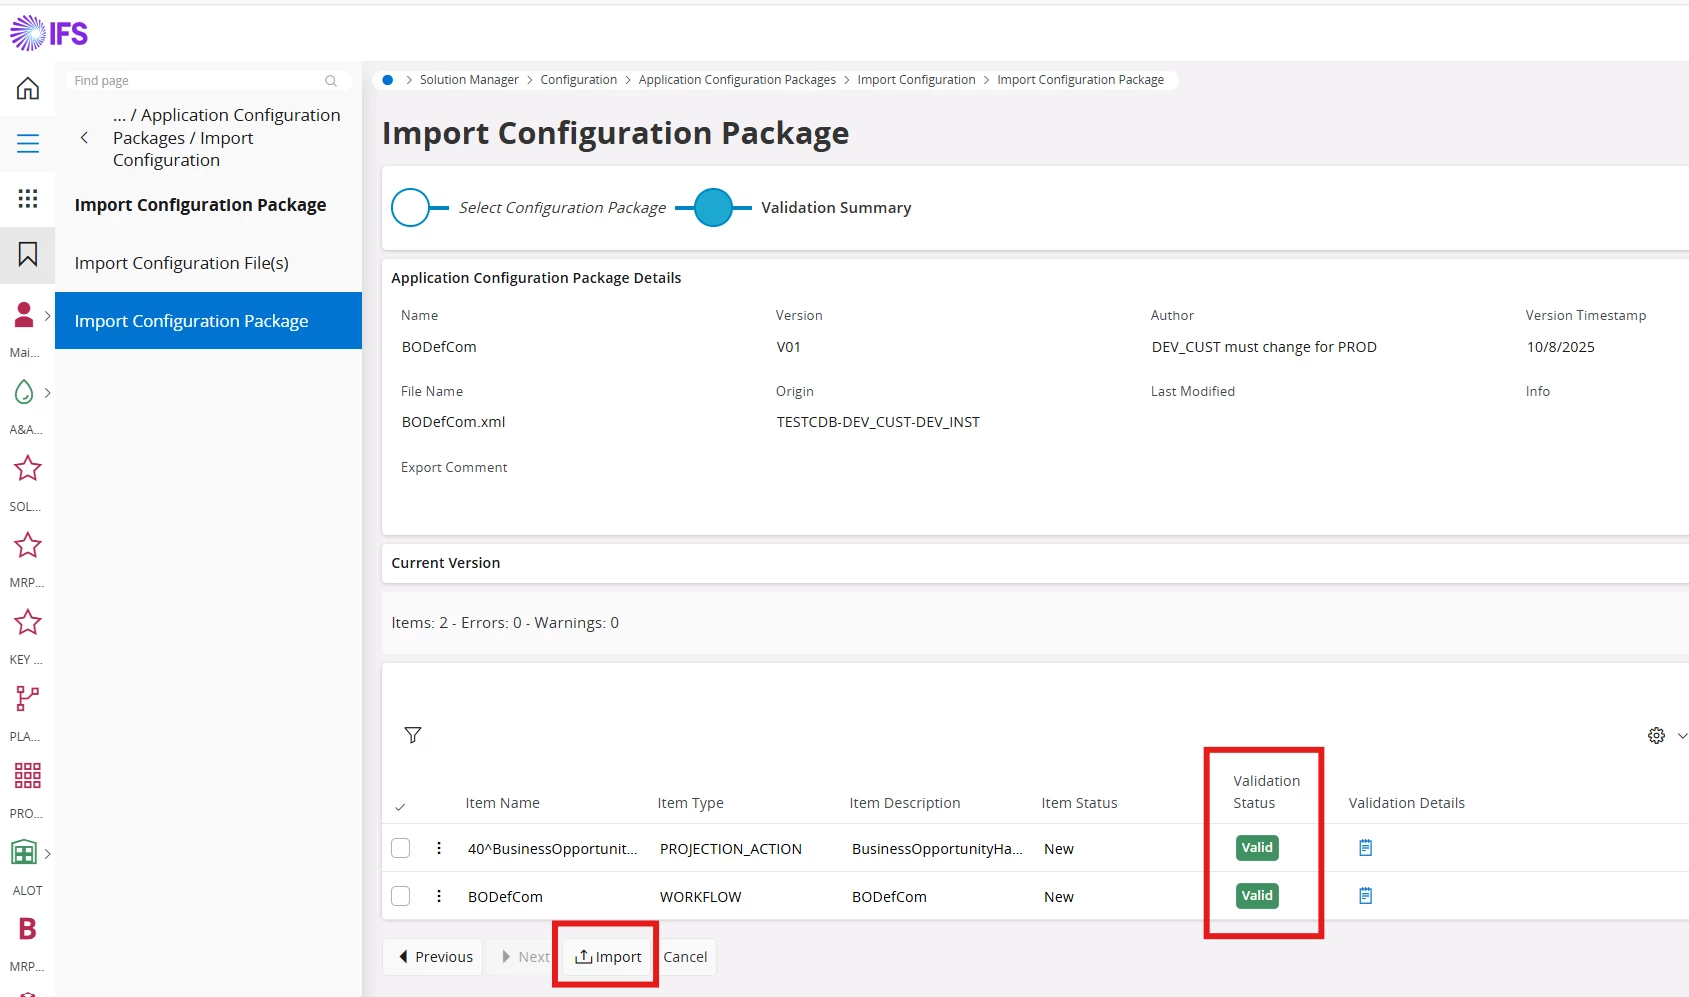Tick the checkbox for the WORKFLOW row
Screen dimensions: 1689x997
click(401, 896)
